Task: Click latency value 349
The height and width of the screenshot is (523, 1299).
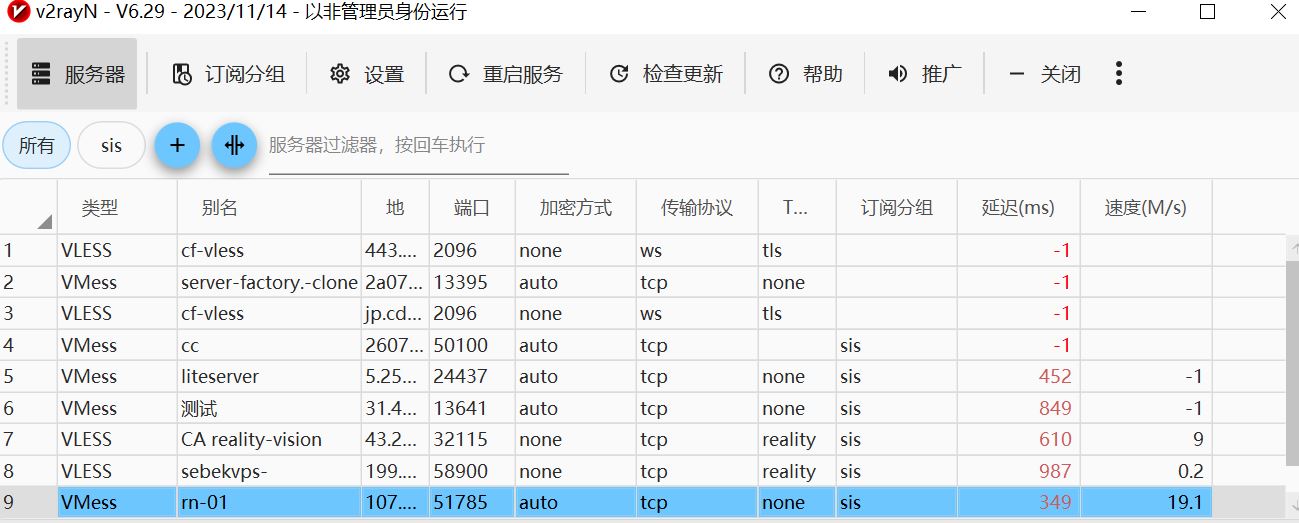Action: pyautogui.click(x=1055, y=503)
